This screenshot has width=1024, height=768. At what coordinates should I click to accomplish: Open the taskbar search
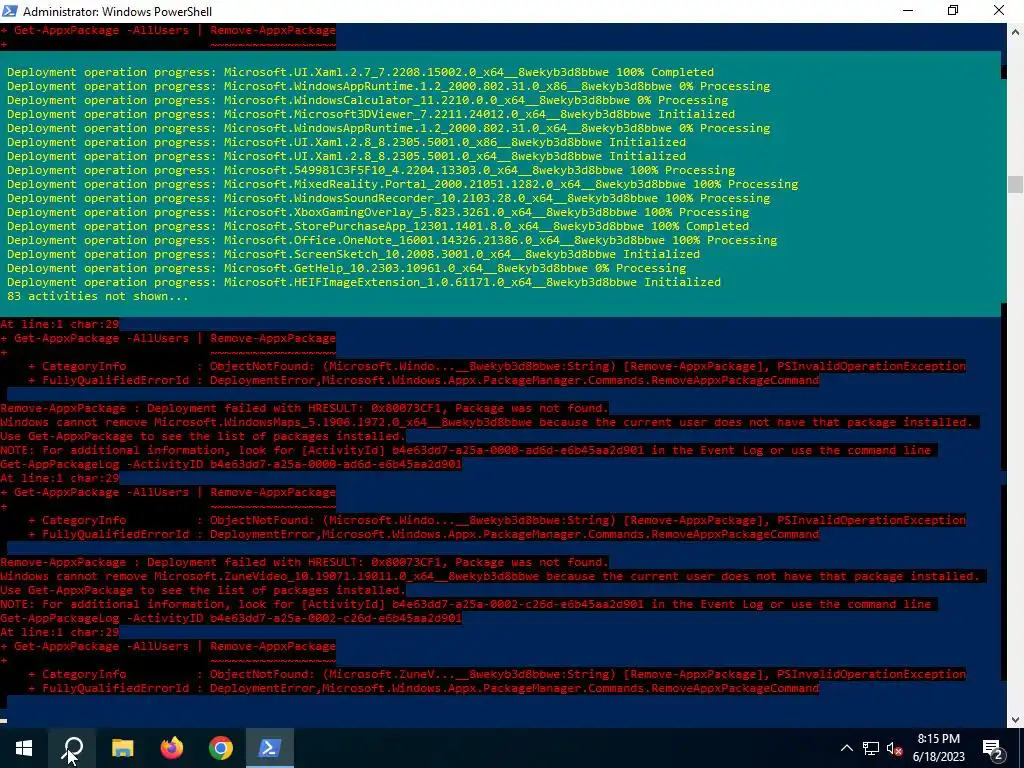point(72,748)
